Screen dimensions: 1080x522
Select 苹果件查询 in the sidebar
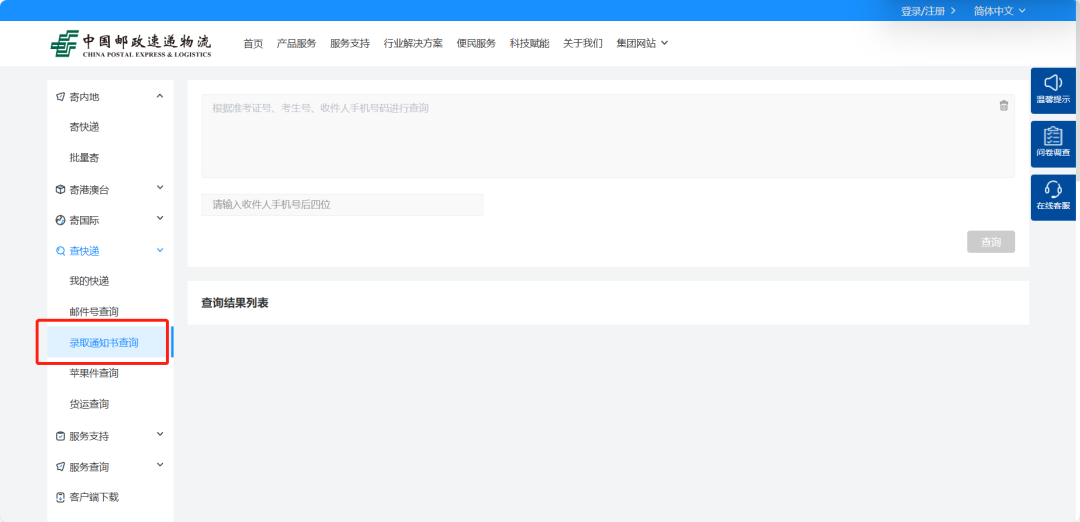[94, 373]
